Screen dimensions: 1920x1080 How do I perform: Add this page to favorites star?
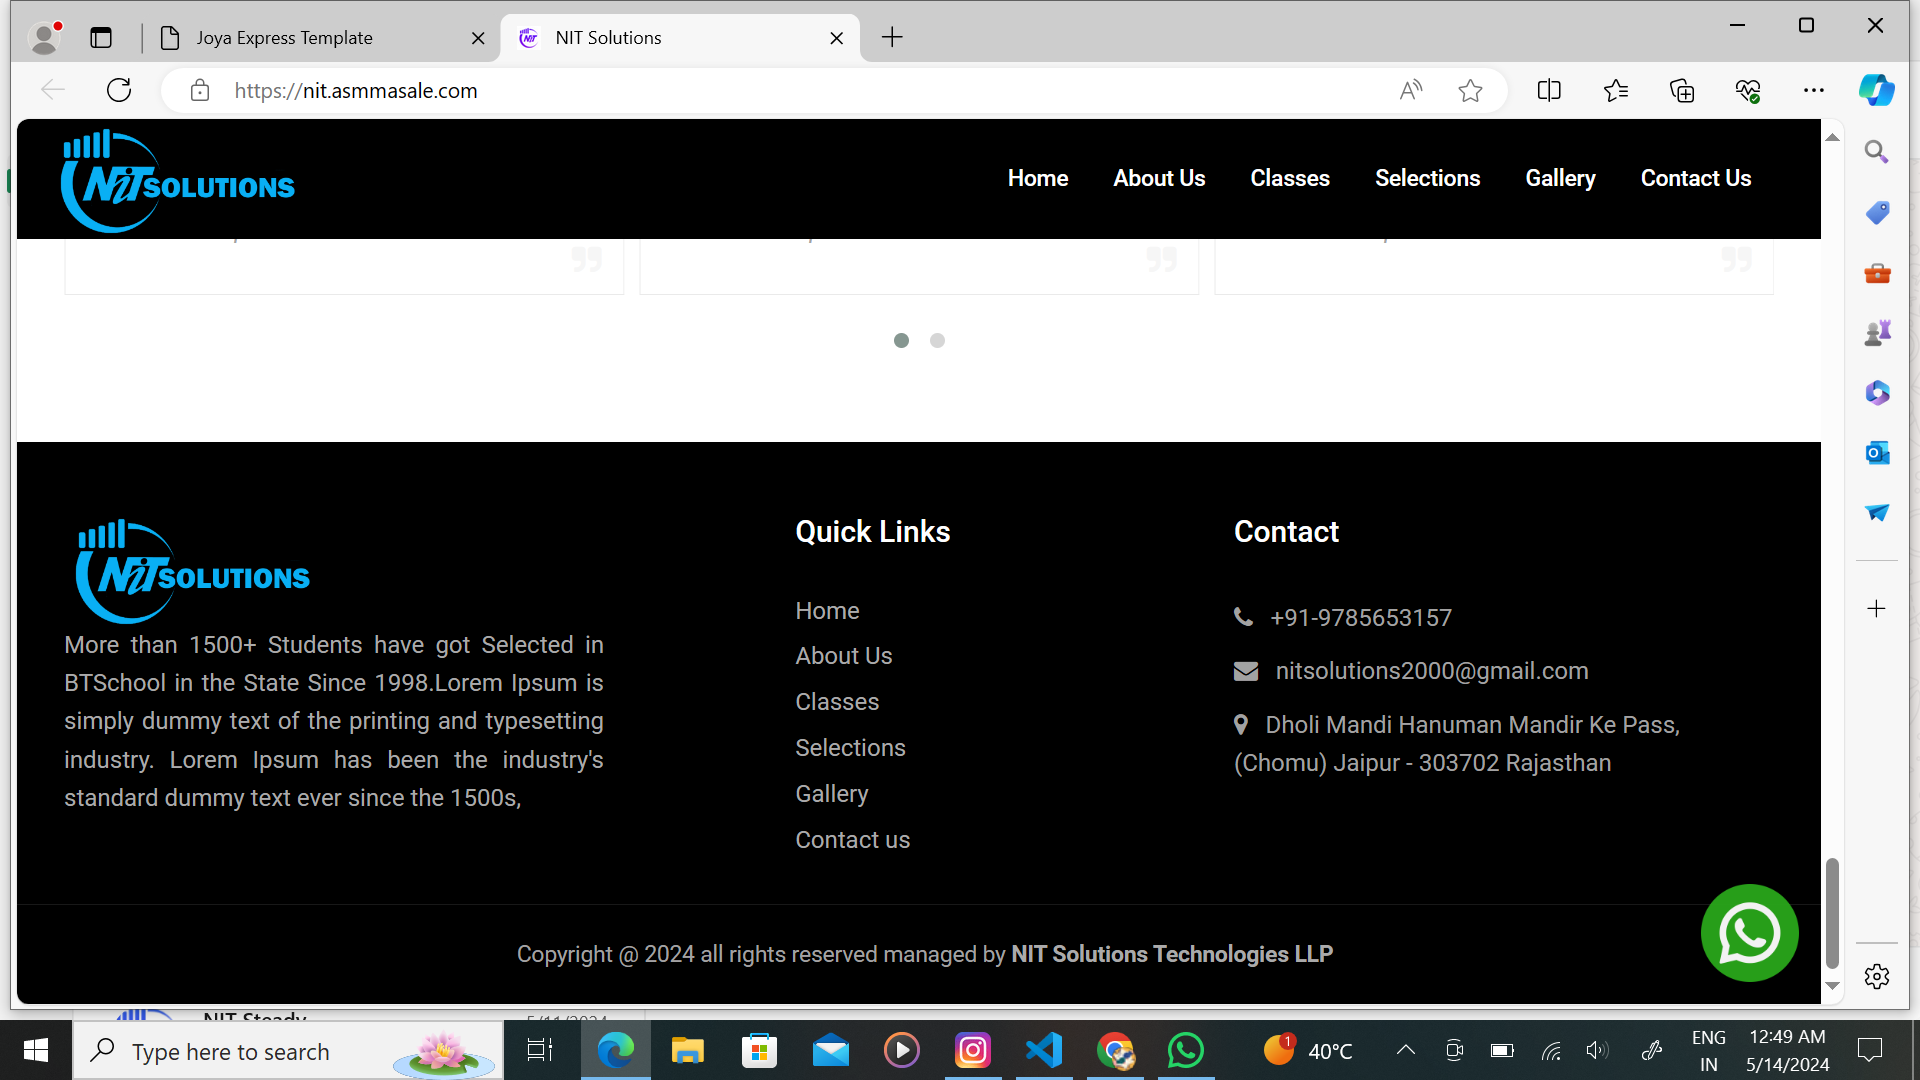point(1470,91)
